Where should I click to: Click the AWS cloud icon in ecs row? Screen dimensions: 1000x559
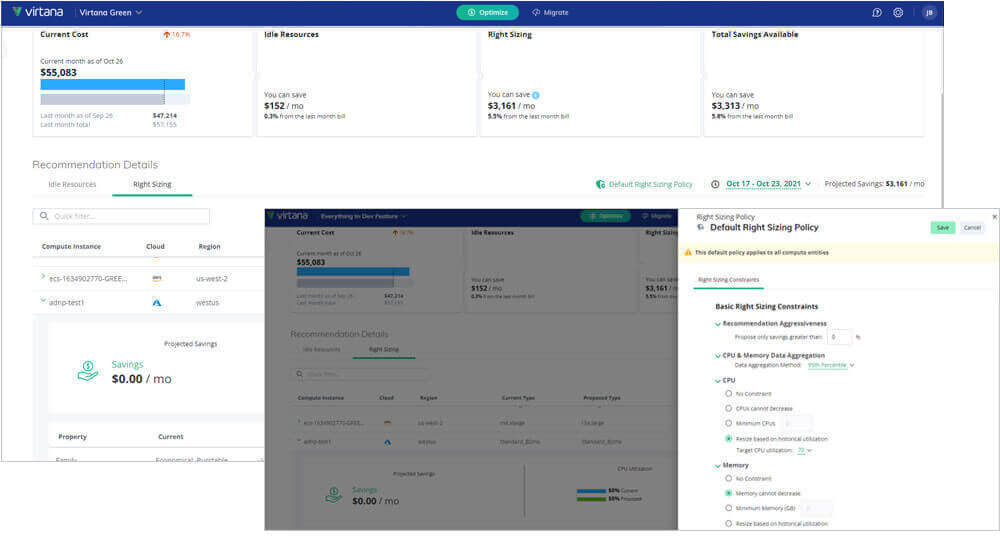157,279
